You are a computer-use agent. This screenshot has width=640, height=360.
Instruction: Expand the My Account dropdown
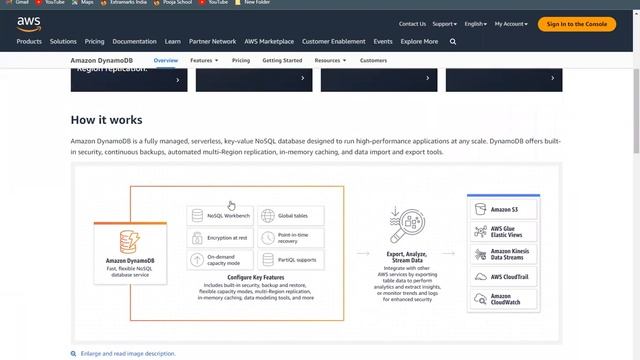point(511,24)
